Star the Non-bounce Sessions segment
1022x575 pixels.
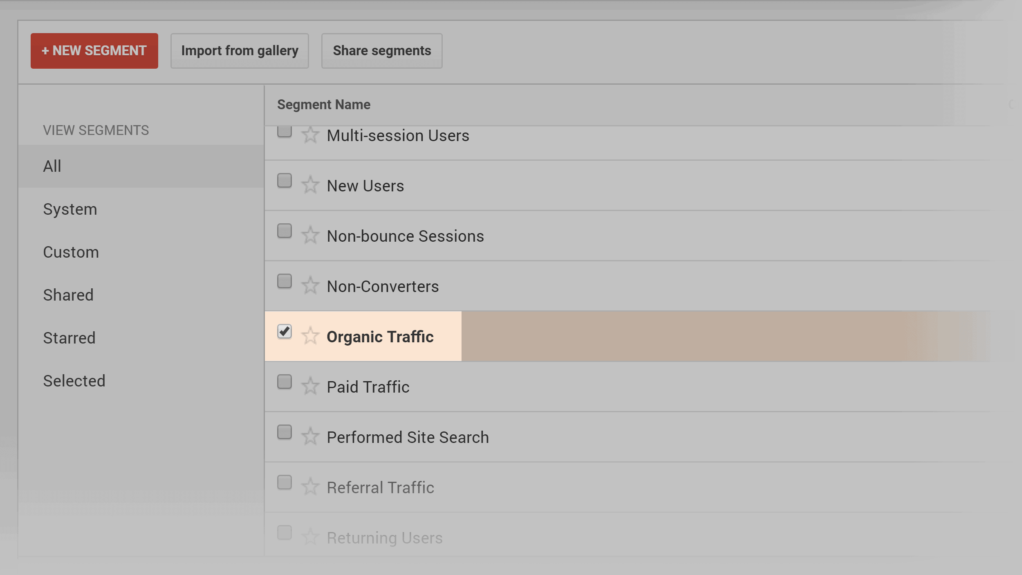click(310, 236)
